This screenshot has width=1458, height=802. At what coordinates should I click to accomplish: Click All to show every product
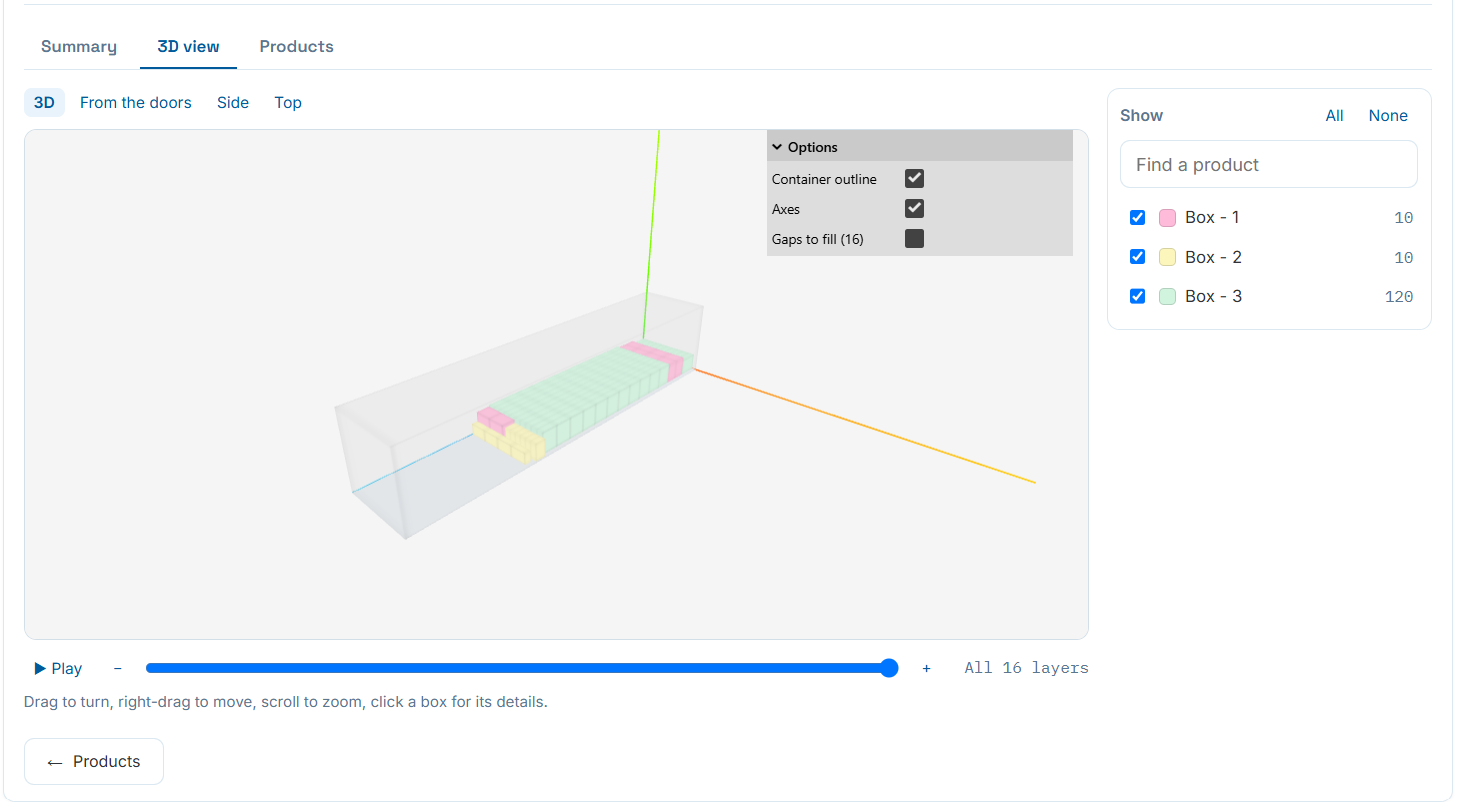(x=1334, y=115)
